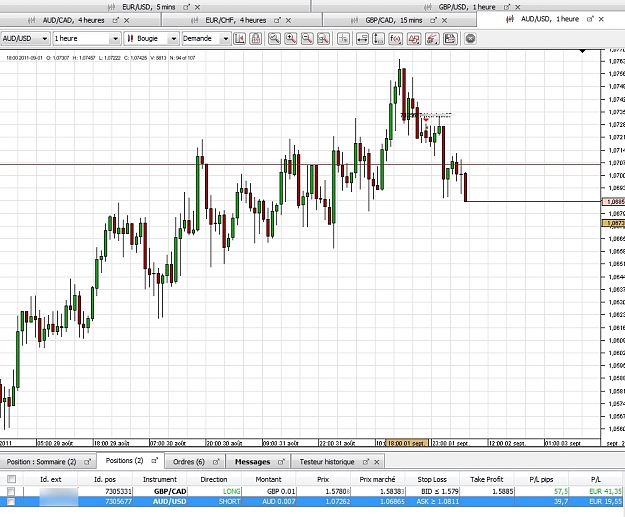
Task: Click the current price label on price axis
Action: (613, 202)
